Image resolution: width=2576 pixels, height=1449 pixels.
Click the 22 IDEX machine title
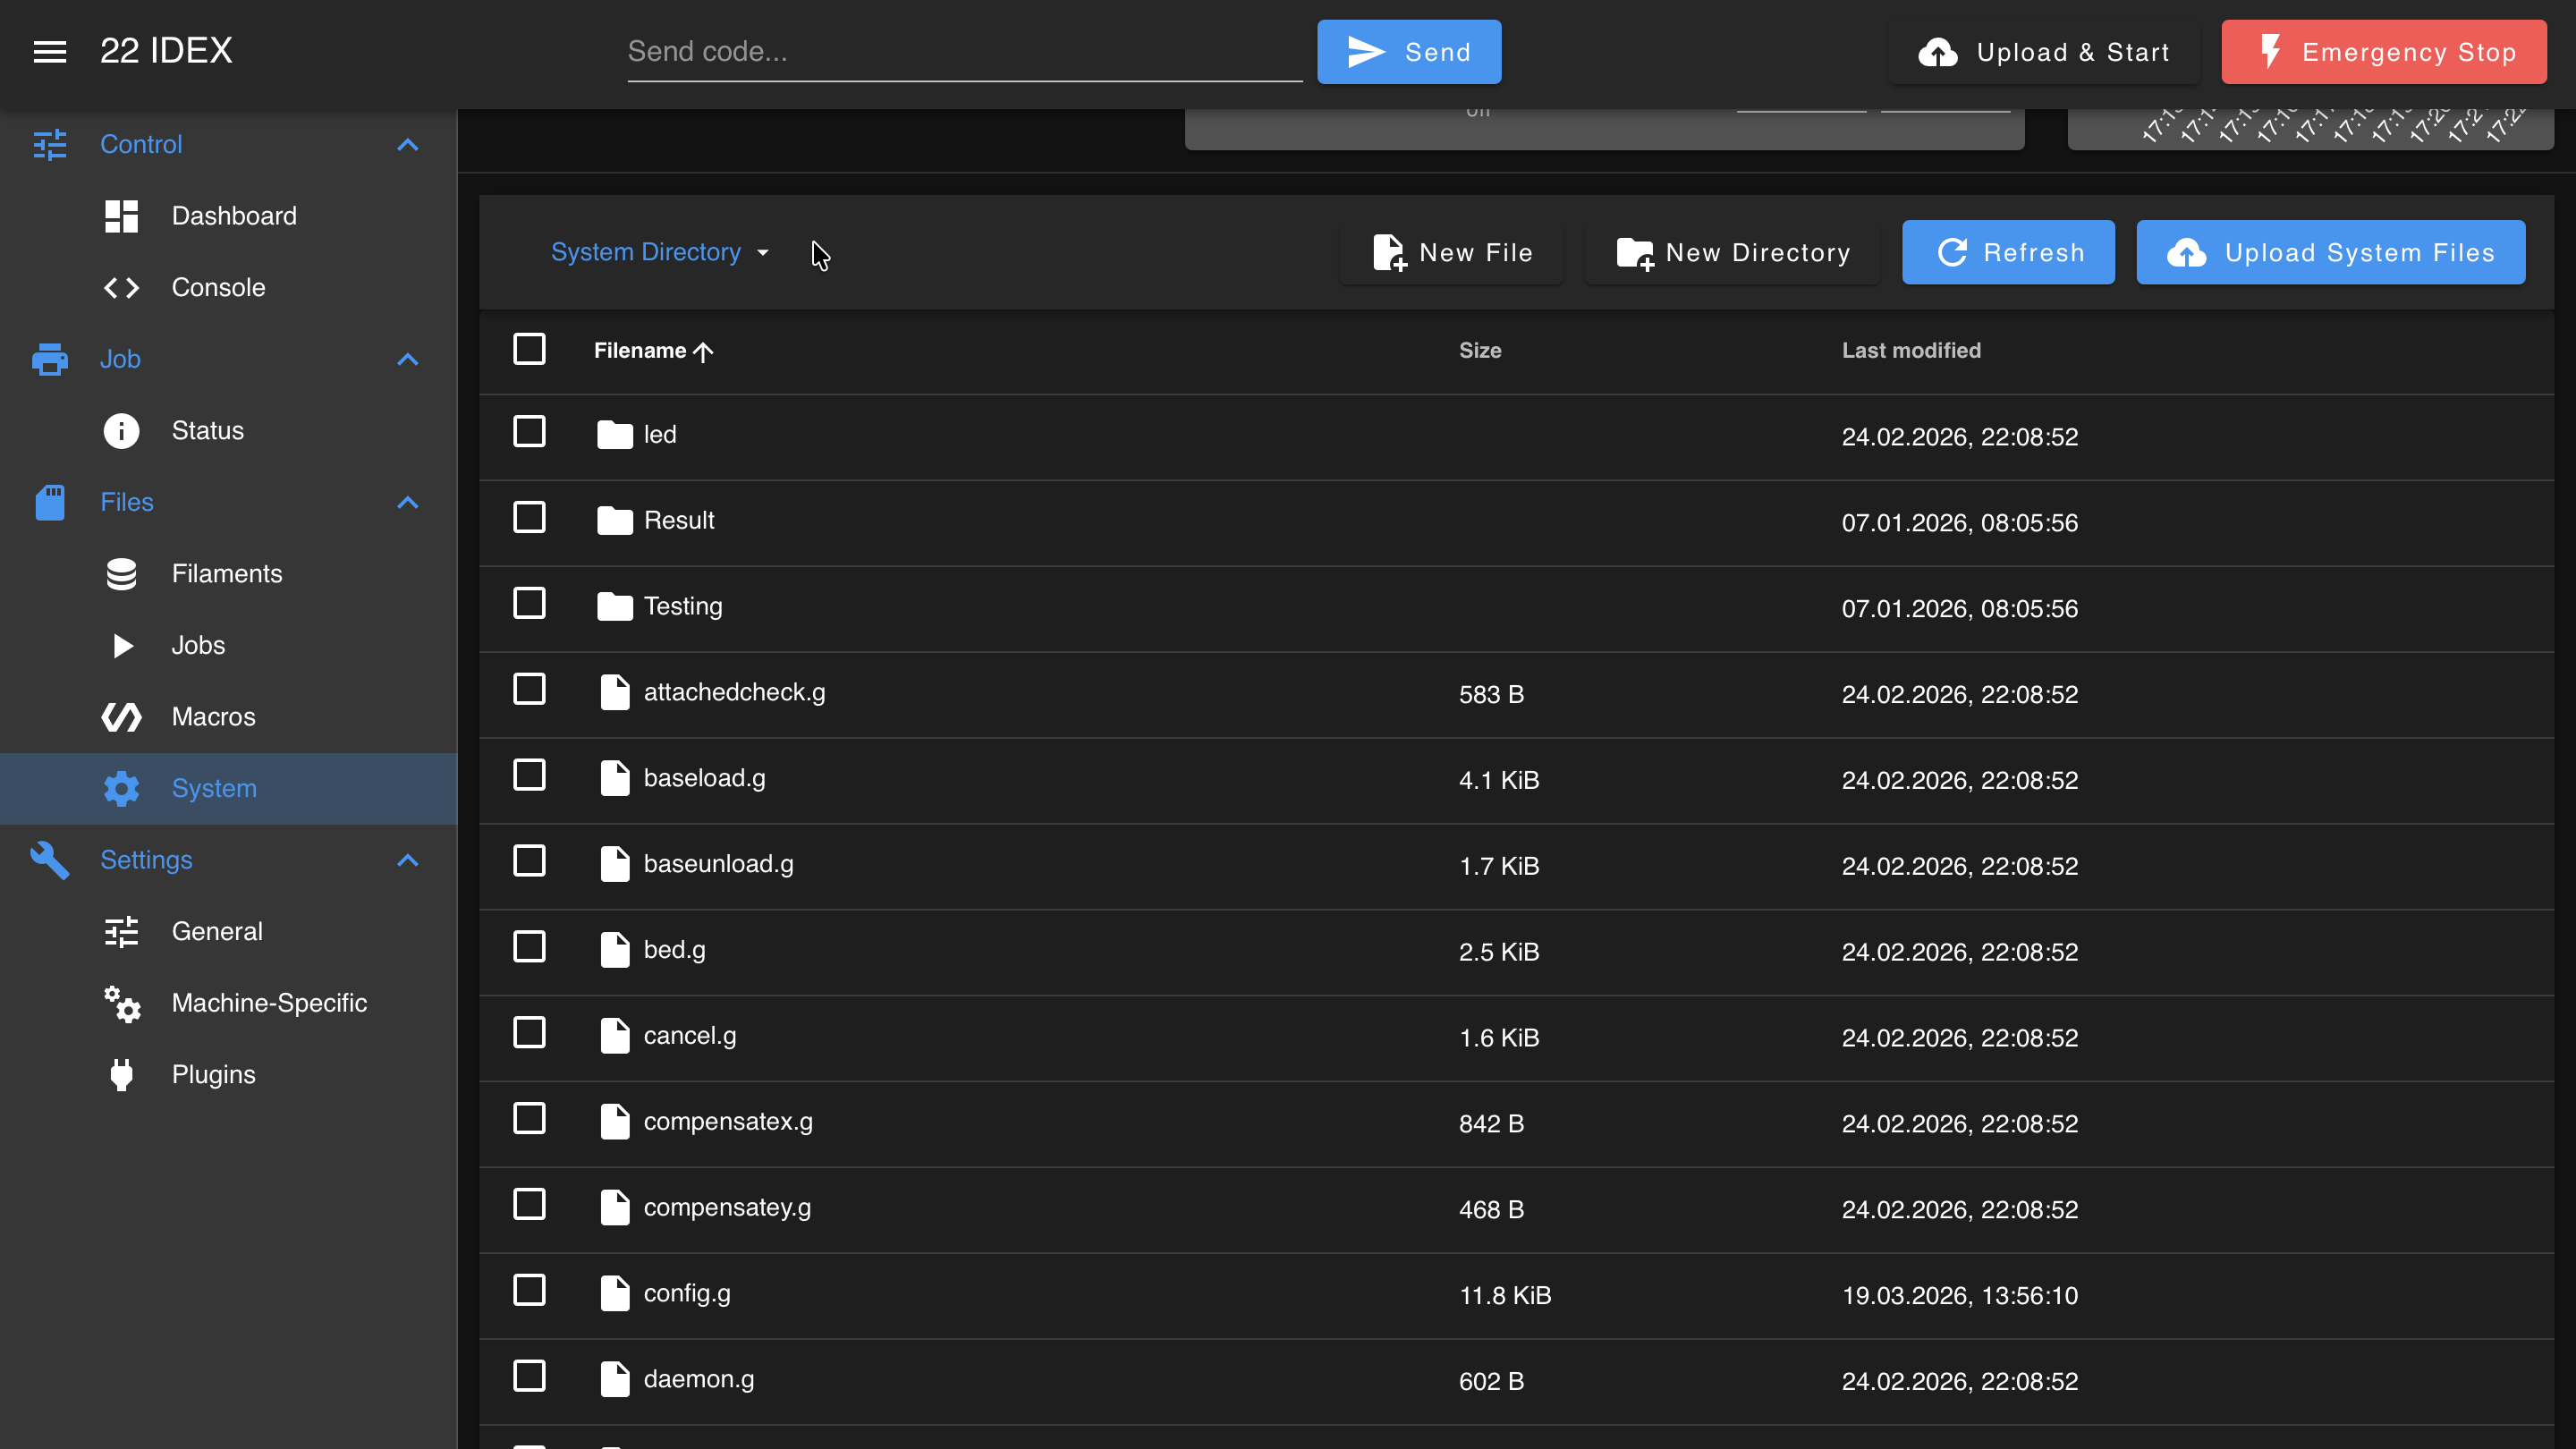[x=166, y=51]
